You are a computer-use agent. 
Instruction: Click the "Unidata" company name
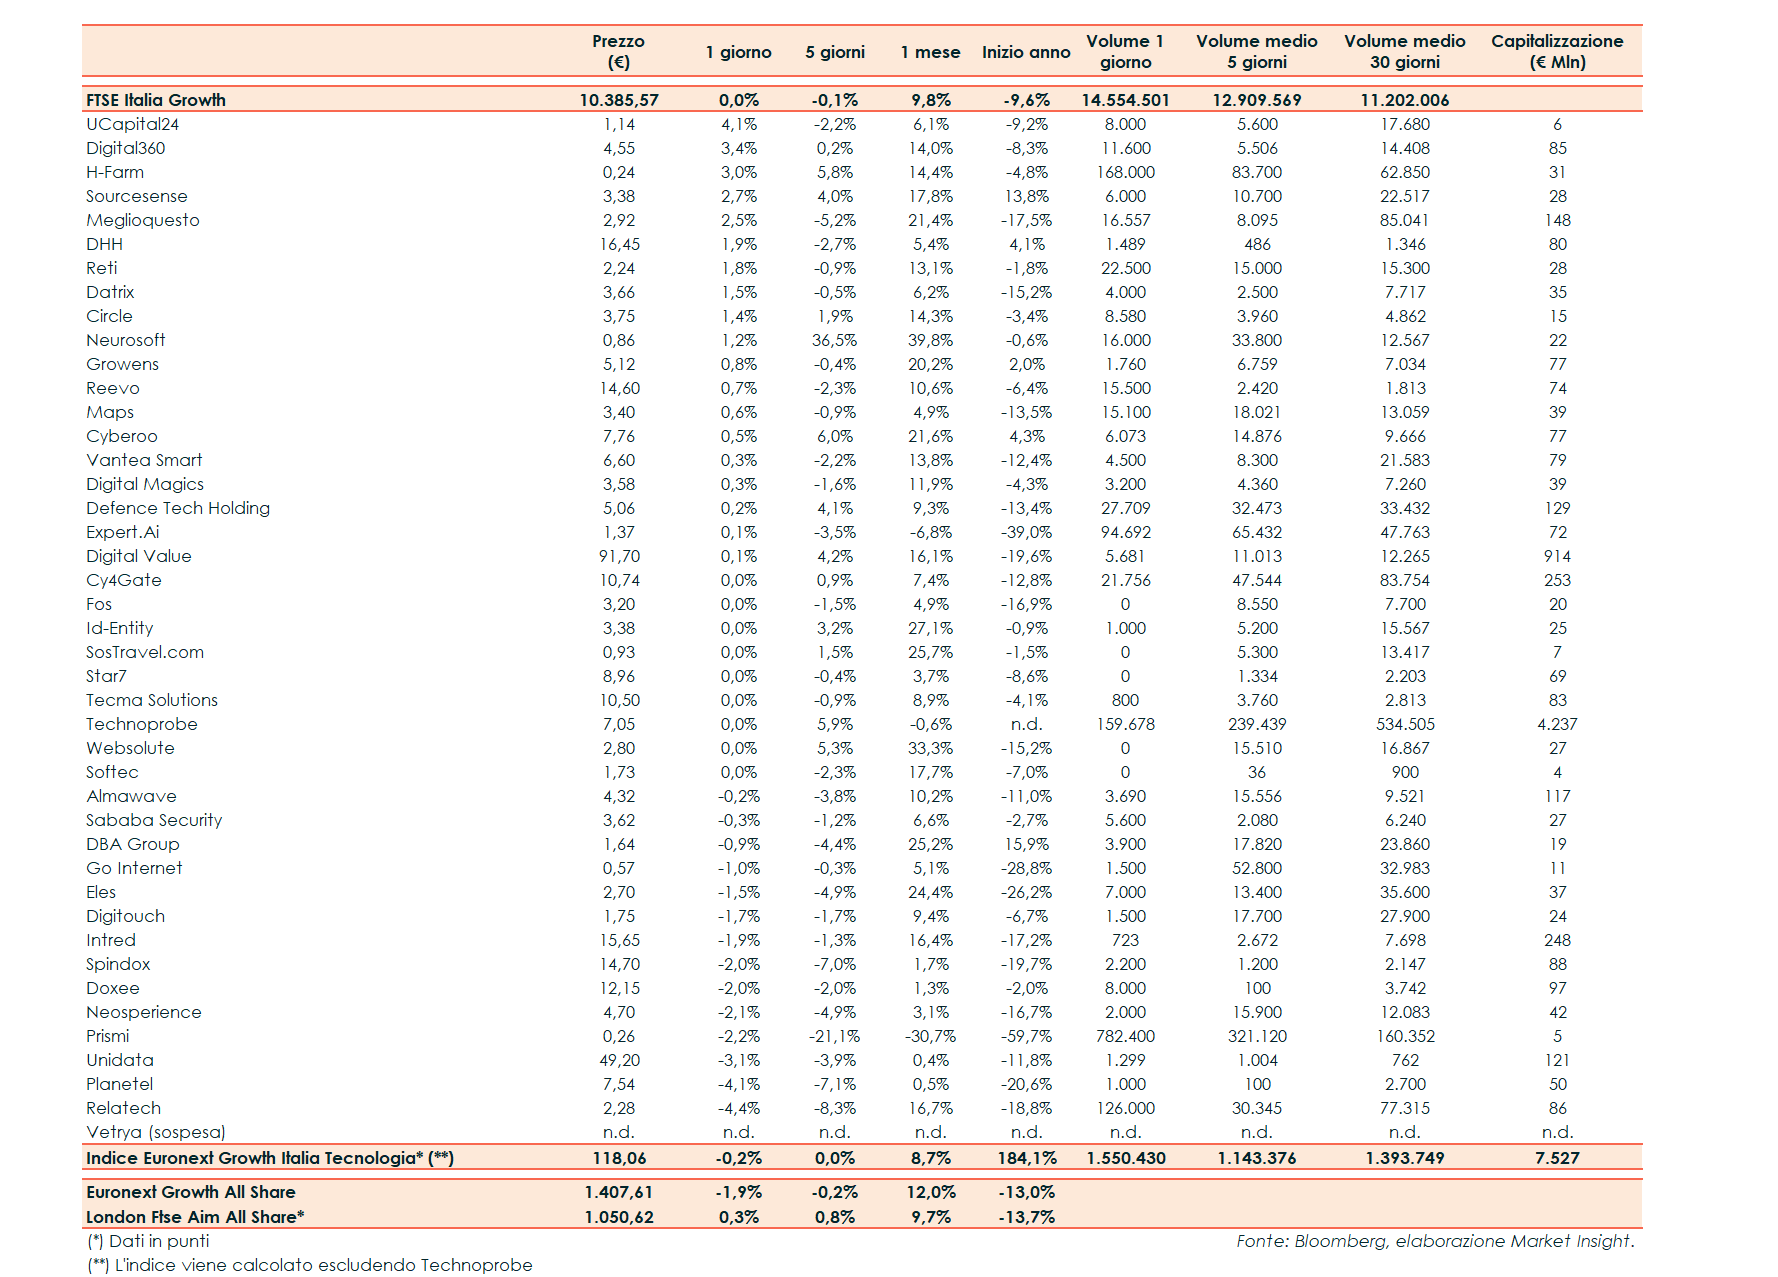tap(120, 1060)
